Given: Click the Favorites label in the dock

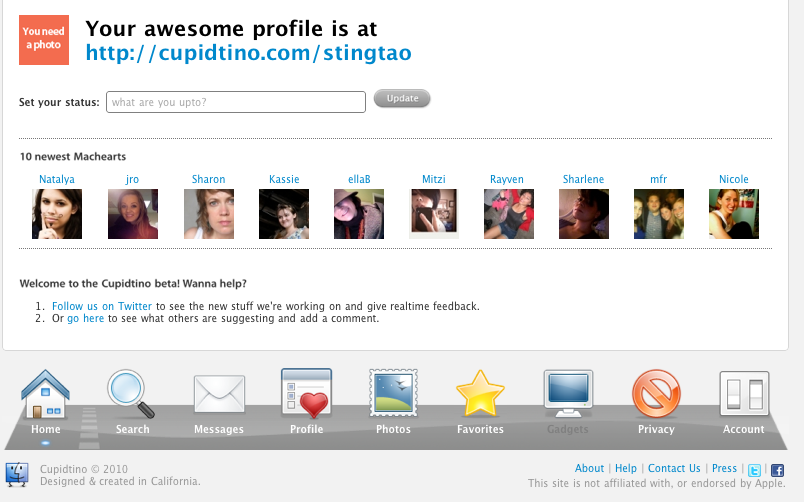Looking at the screenshot, I should (480, 429).
